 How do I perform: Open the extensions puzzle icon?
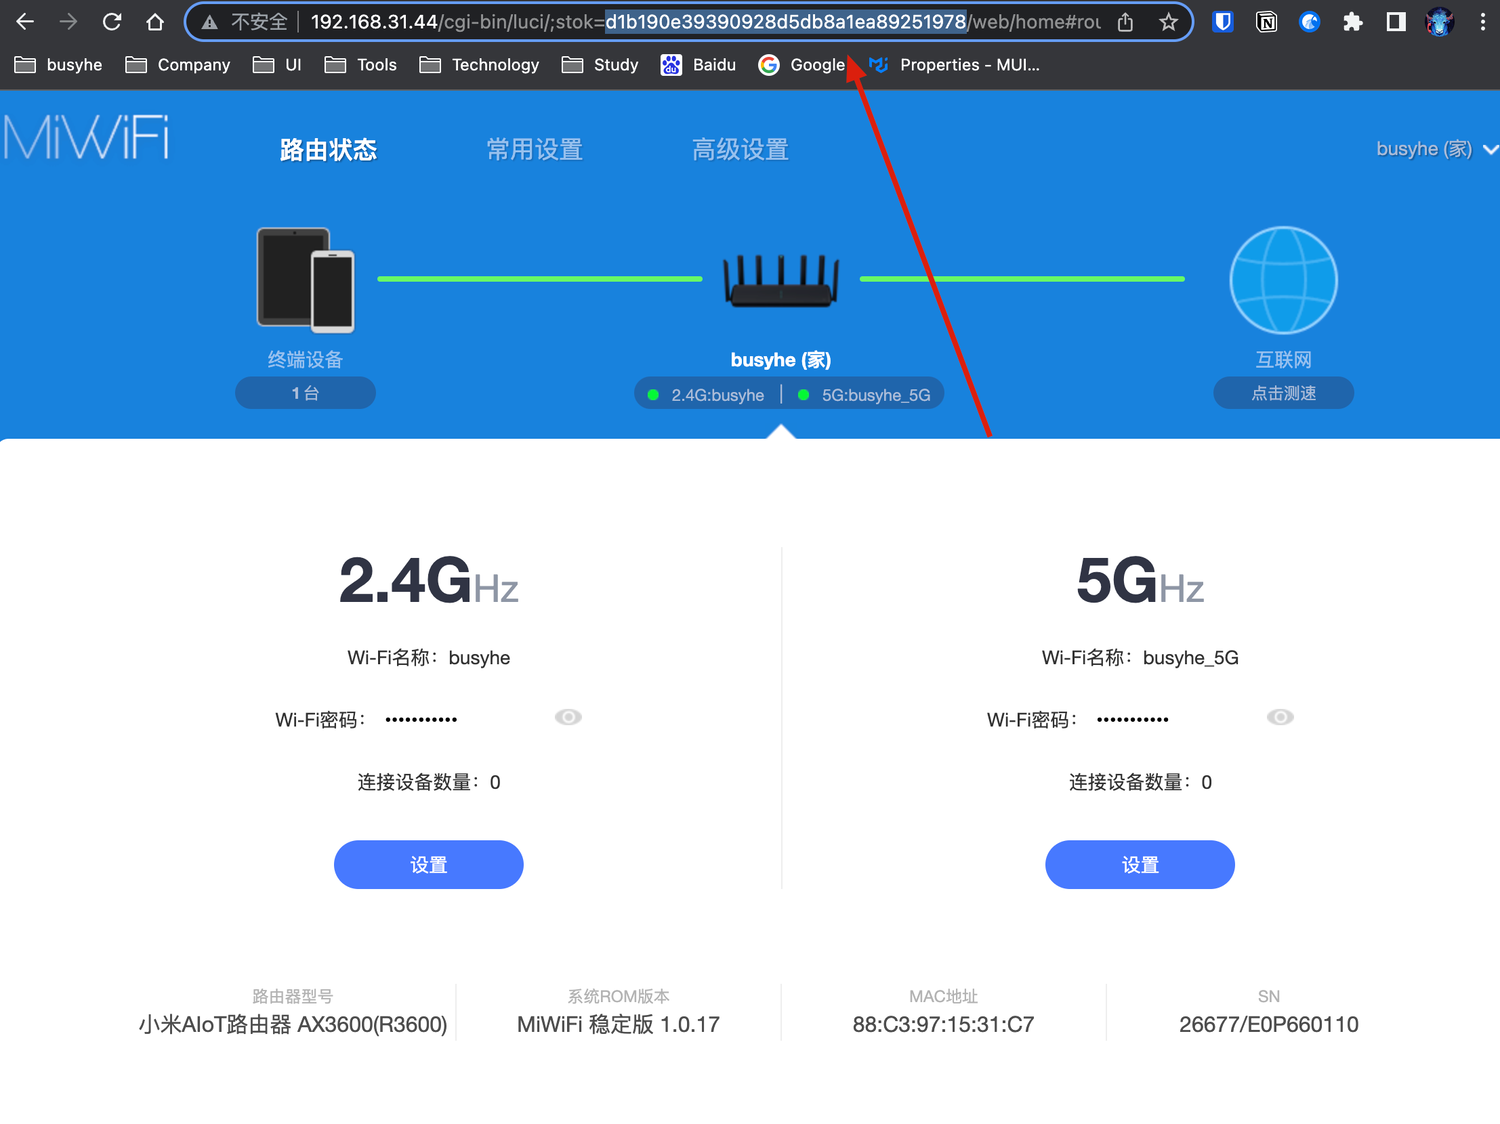coord(1352,22)
